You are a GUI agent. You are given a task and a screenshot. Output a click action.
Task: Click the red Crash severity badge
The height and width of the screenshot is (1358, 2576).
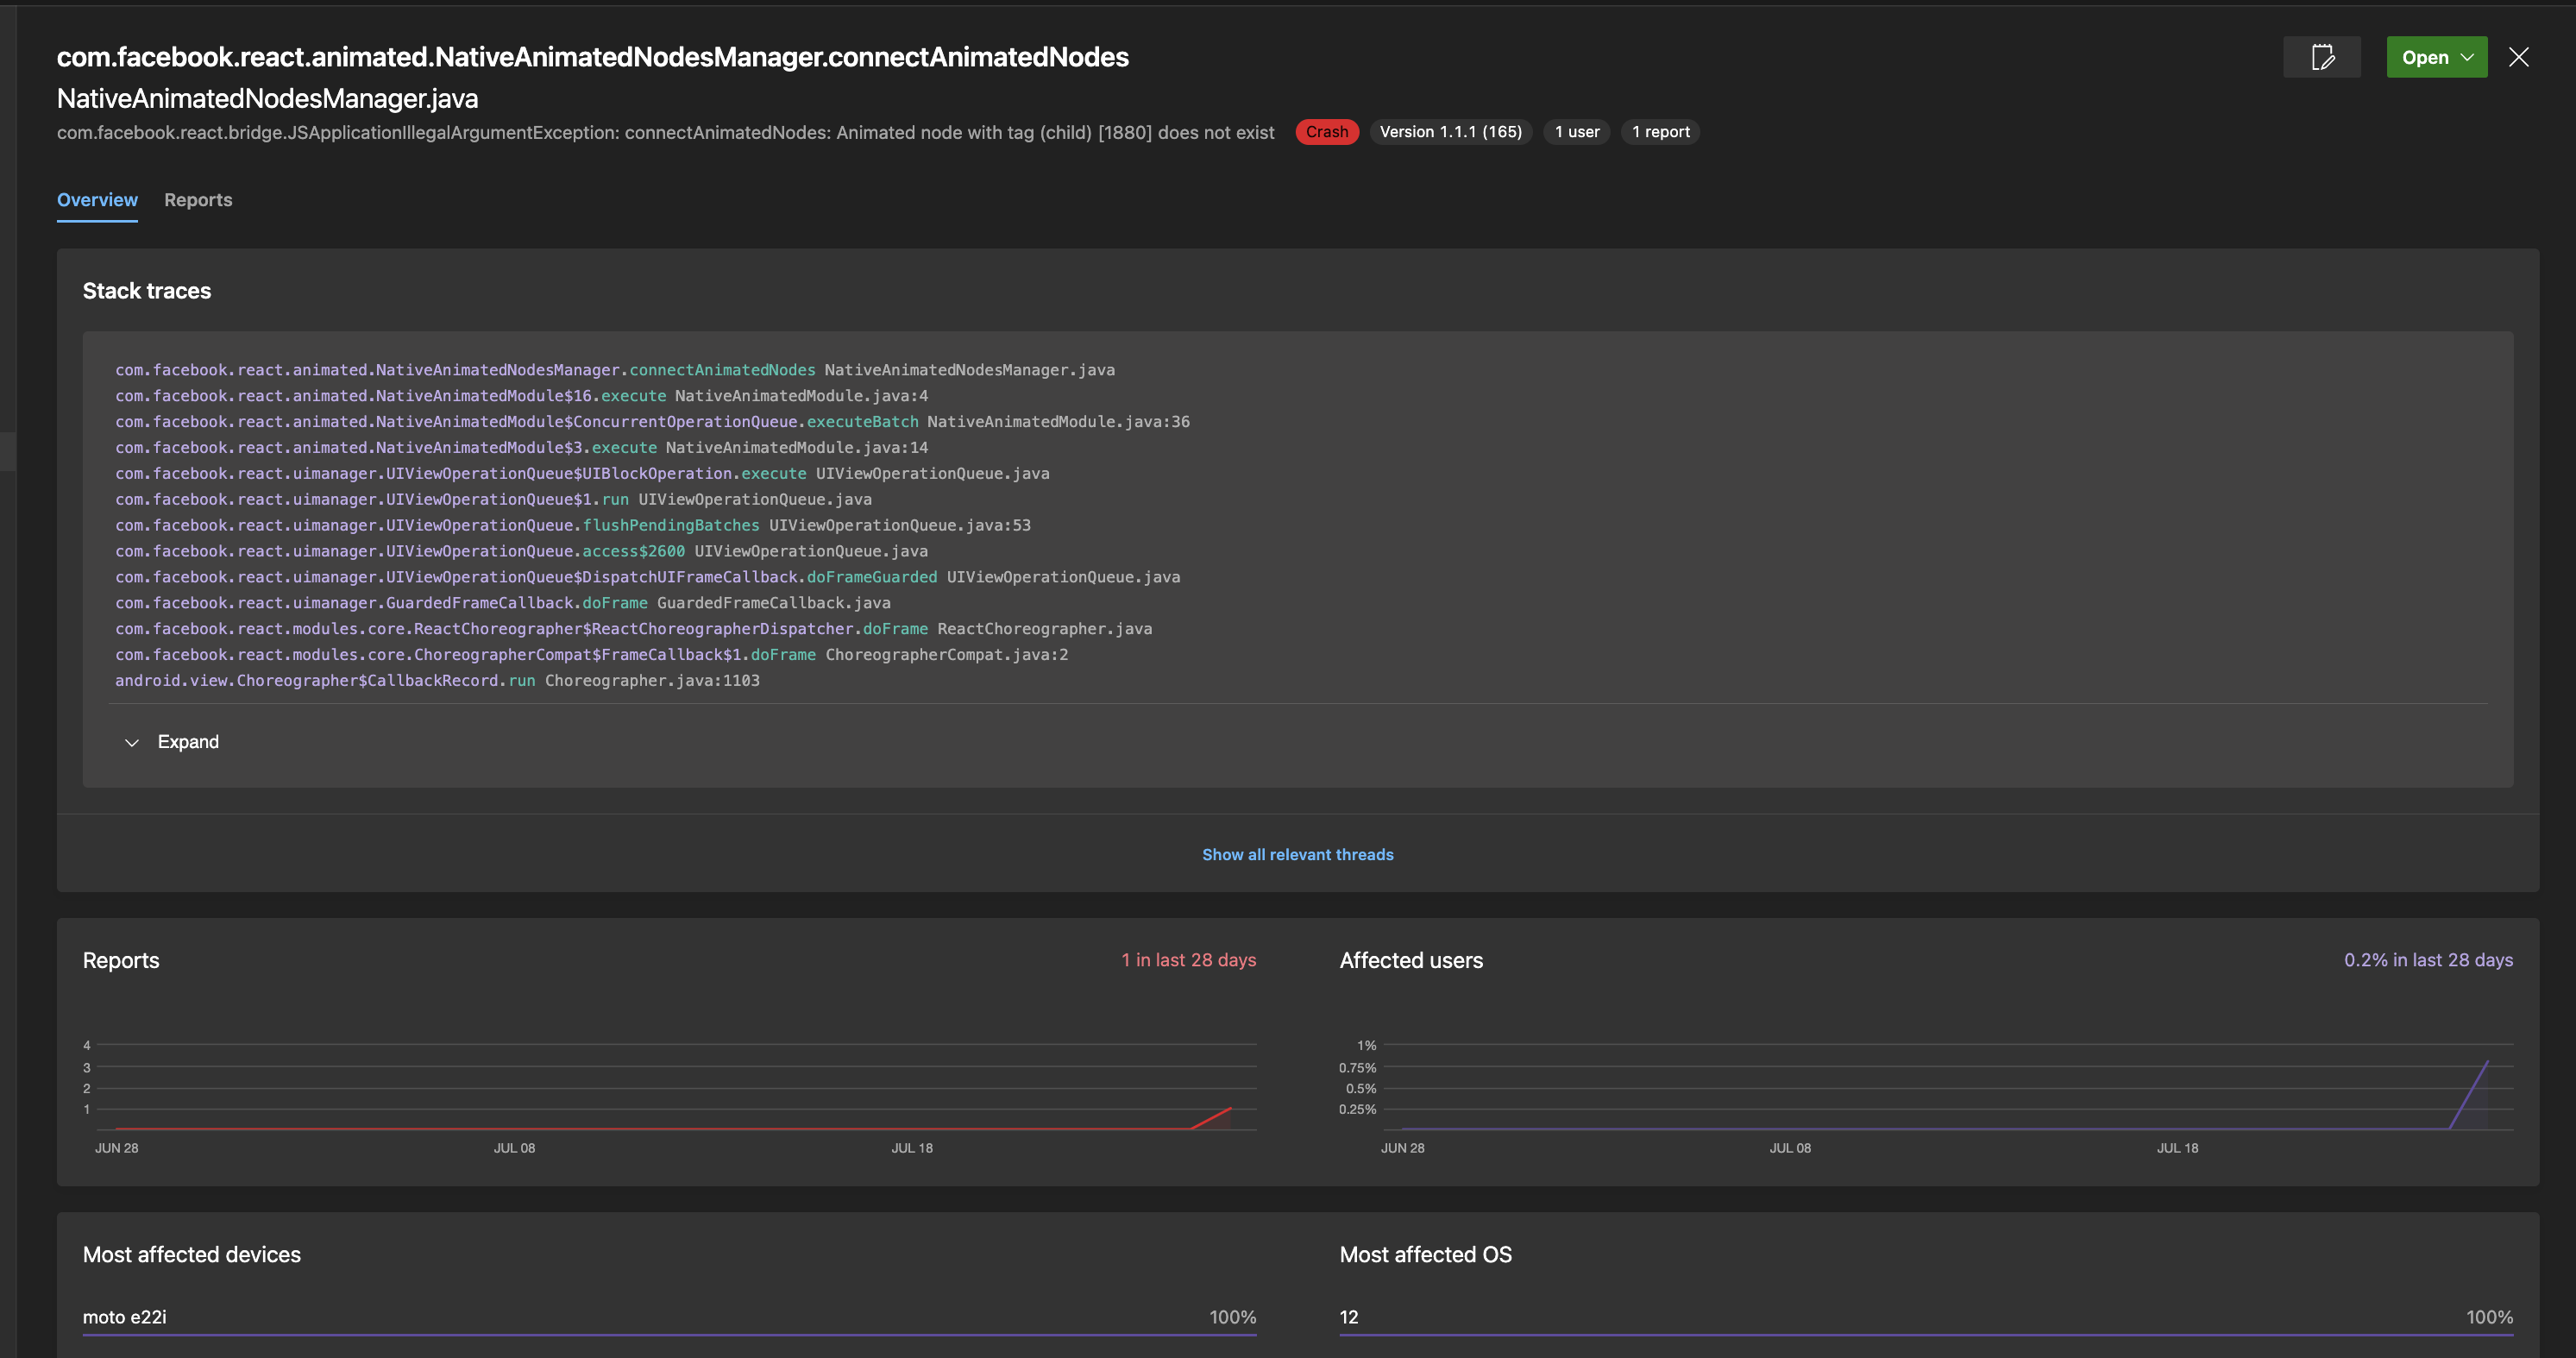(1327, 131)
